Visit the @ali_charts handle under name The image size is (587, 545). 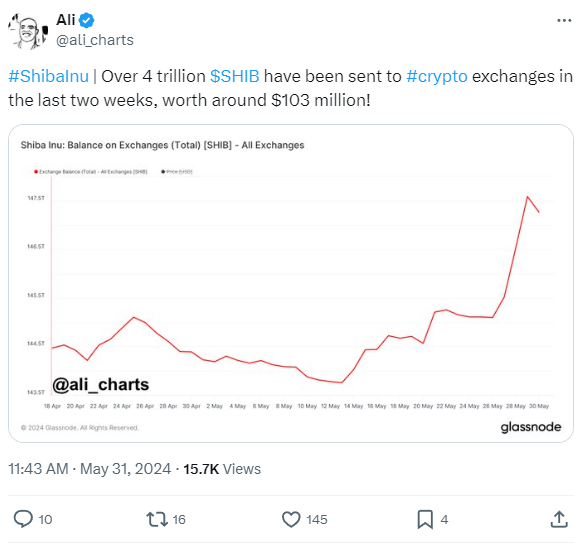click(x=95, y=40)
